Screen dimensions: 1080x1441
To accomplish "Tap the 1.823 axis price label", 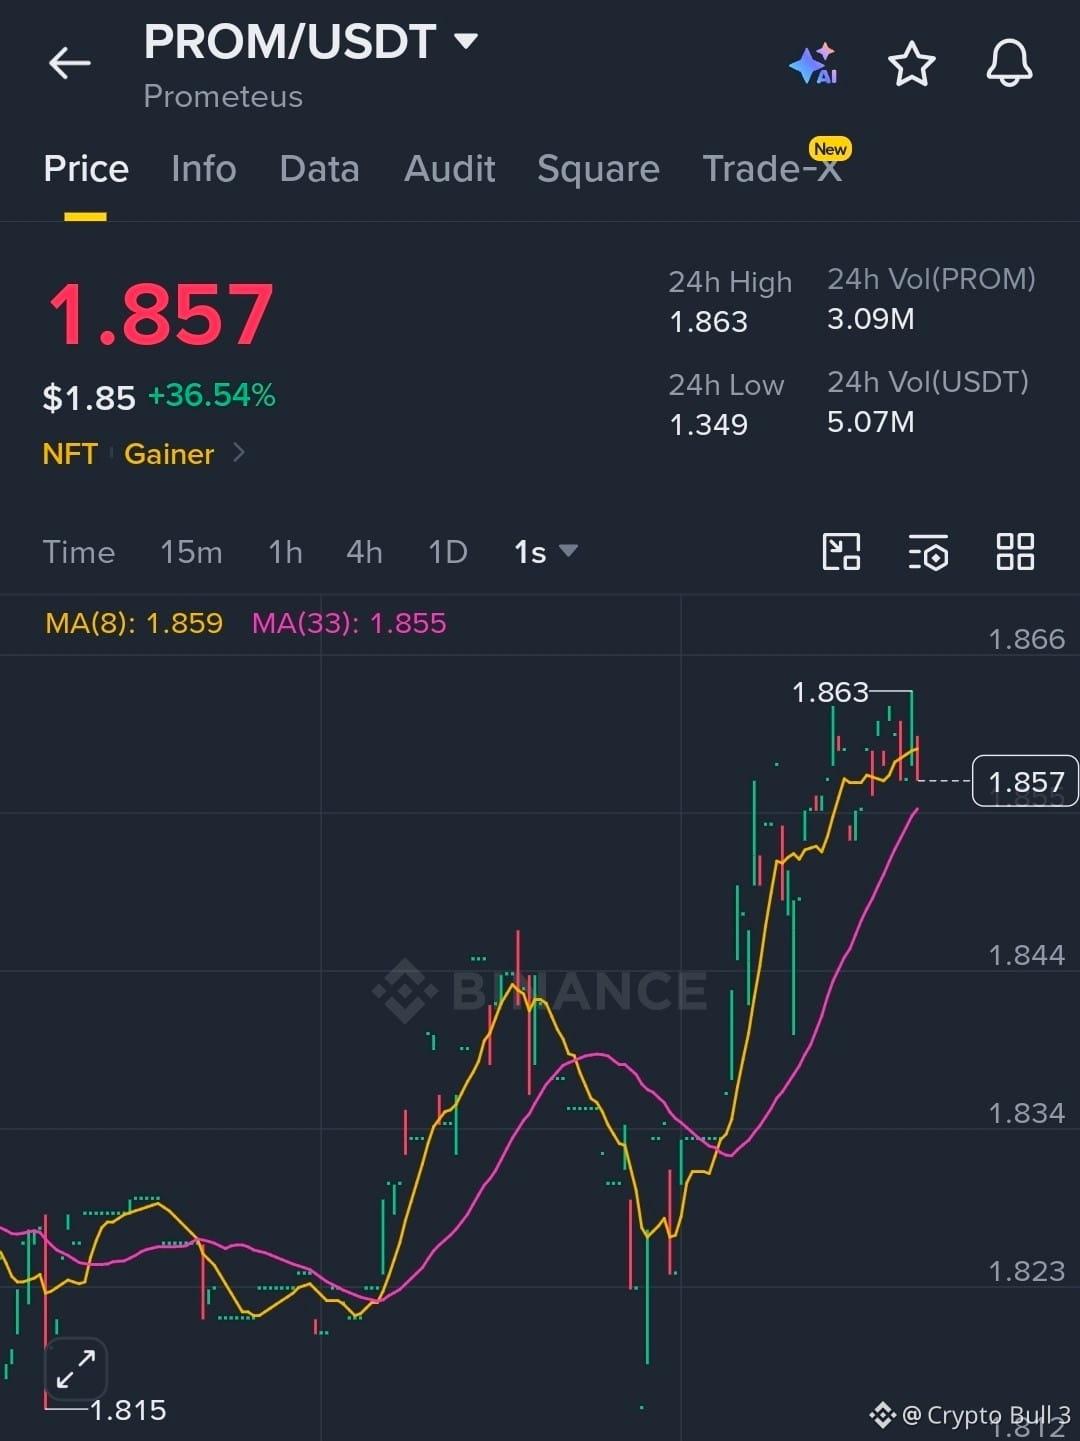I will coord(1026,1271).
